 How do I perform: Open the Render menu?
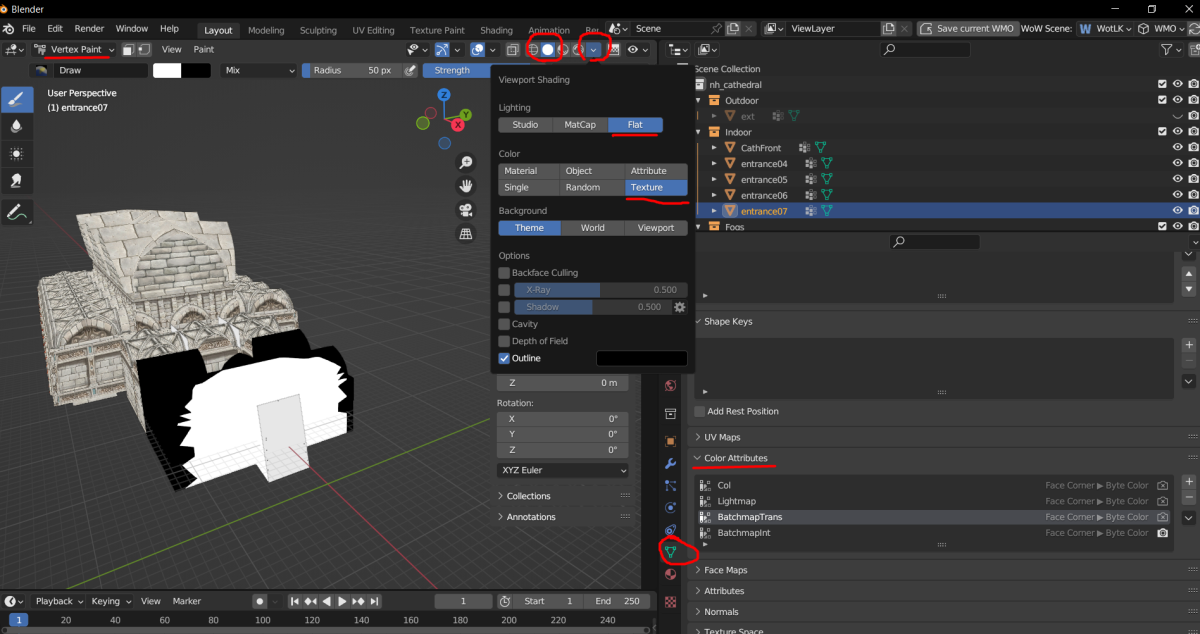click(89, 29)
